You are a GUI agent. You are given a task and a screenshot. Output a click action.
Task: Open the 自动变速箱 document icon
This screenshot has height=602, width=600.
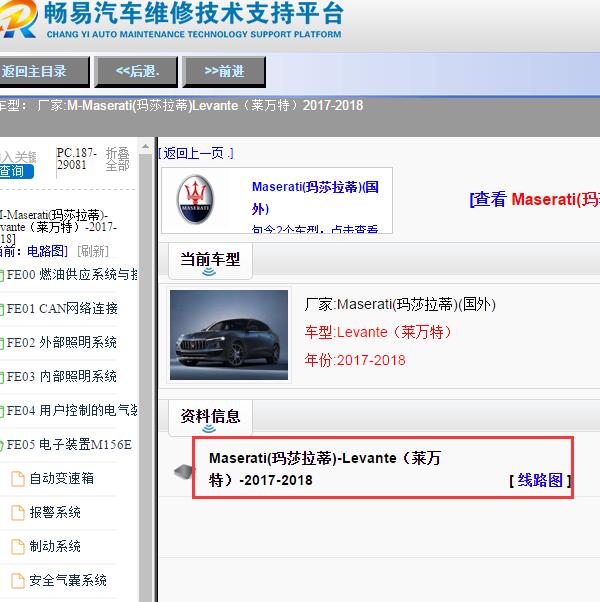point(18,479)
